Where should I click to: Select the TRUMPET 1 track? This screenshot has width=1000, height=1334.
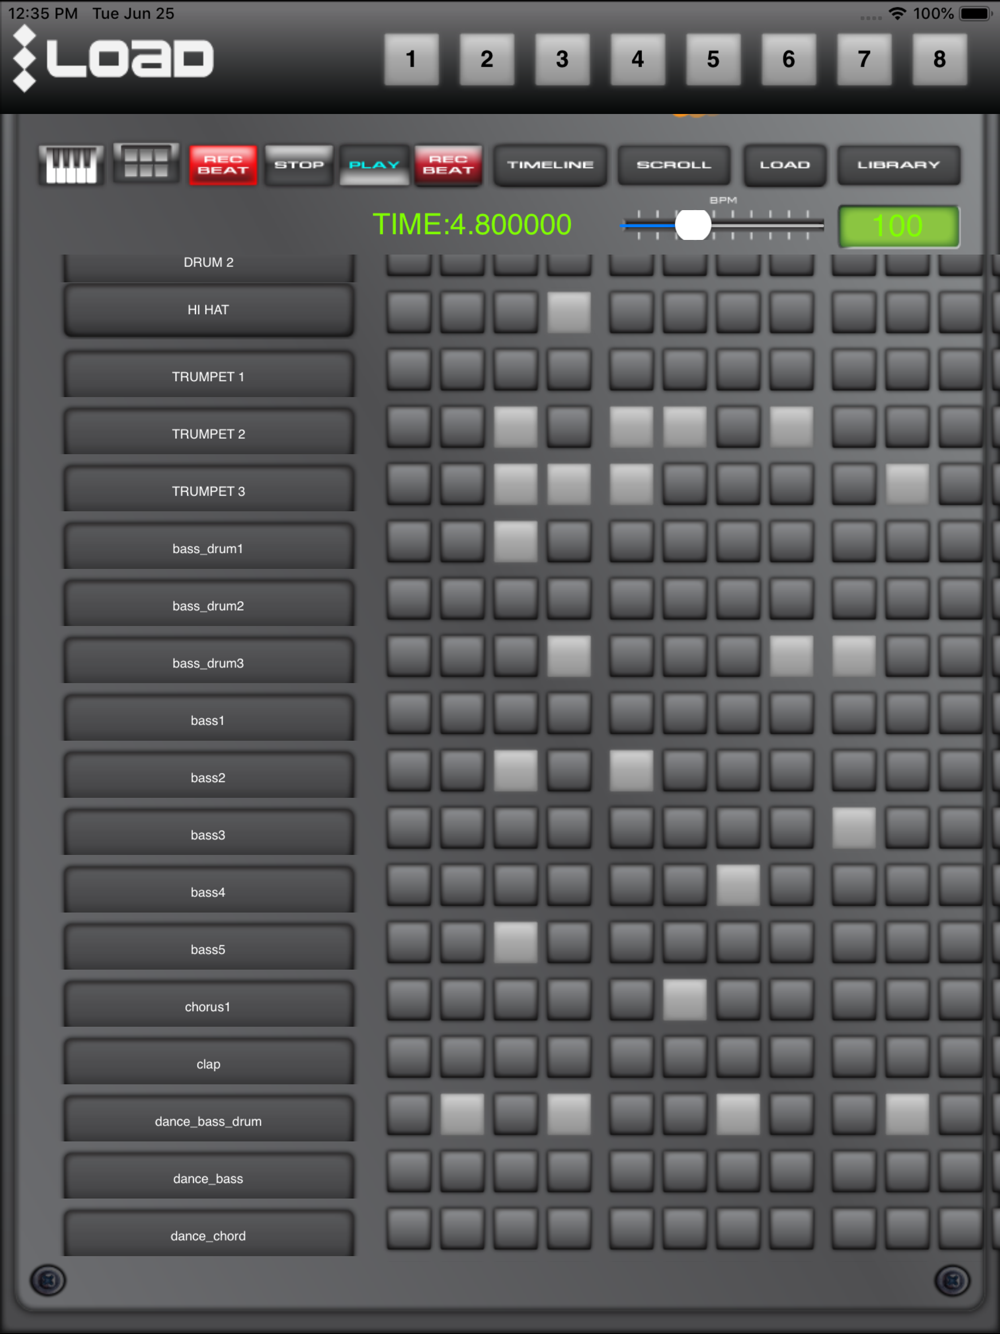pos(208,376)
